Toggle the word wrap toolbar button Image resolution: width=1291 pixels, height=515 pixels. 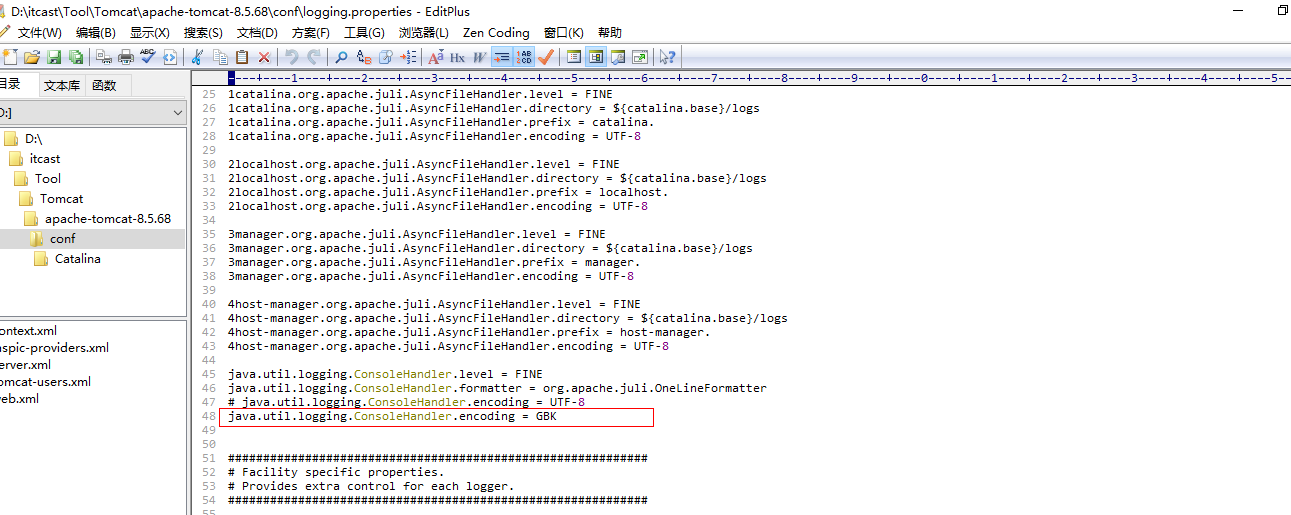click(502, 57)
